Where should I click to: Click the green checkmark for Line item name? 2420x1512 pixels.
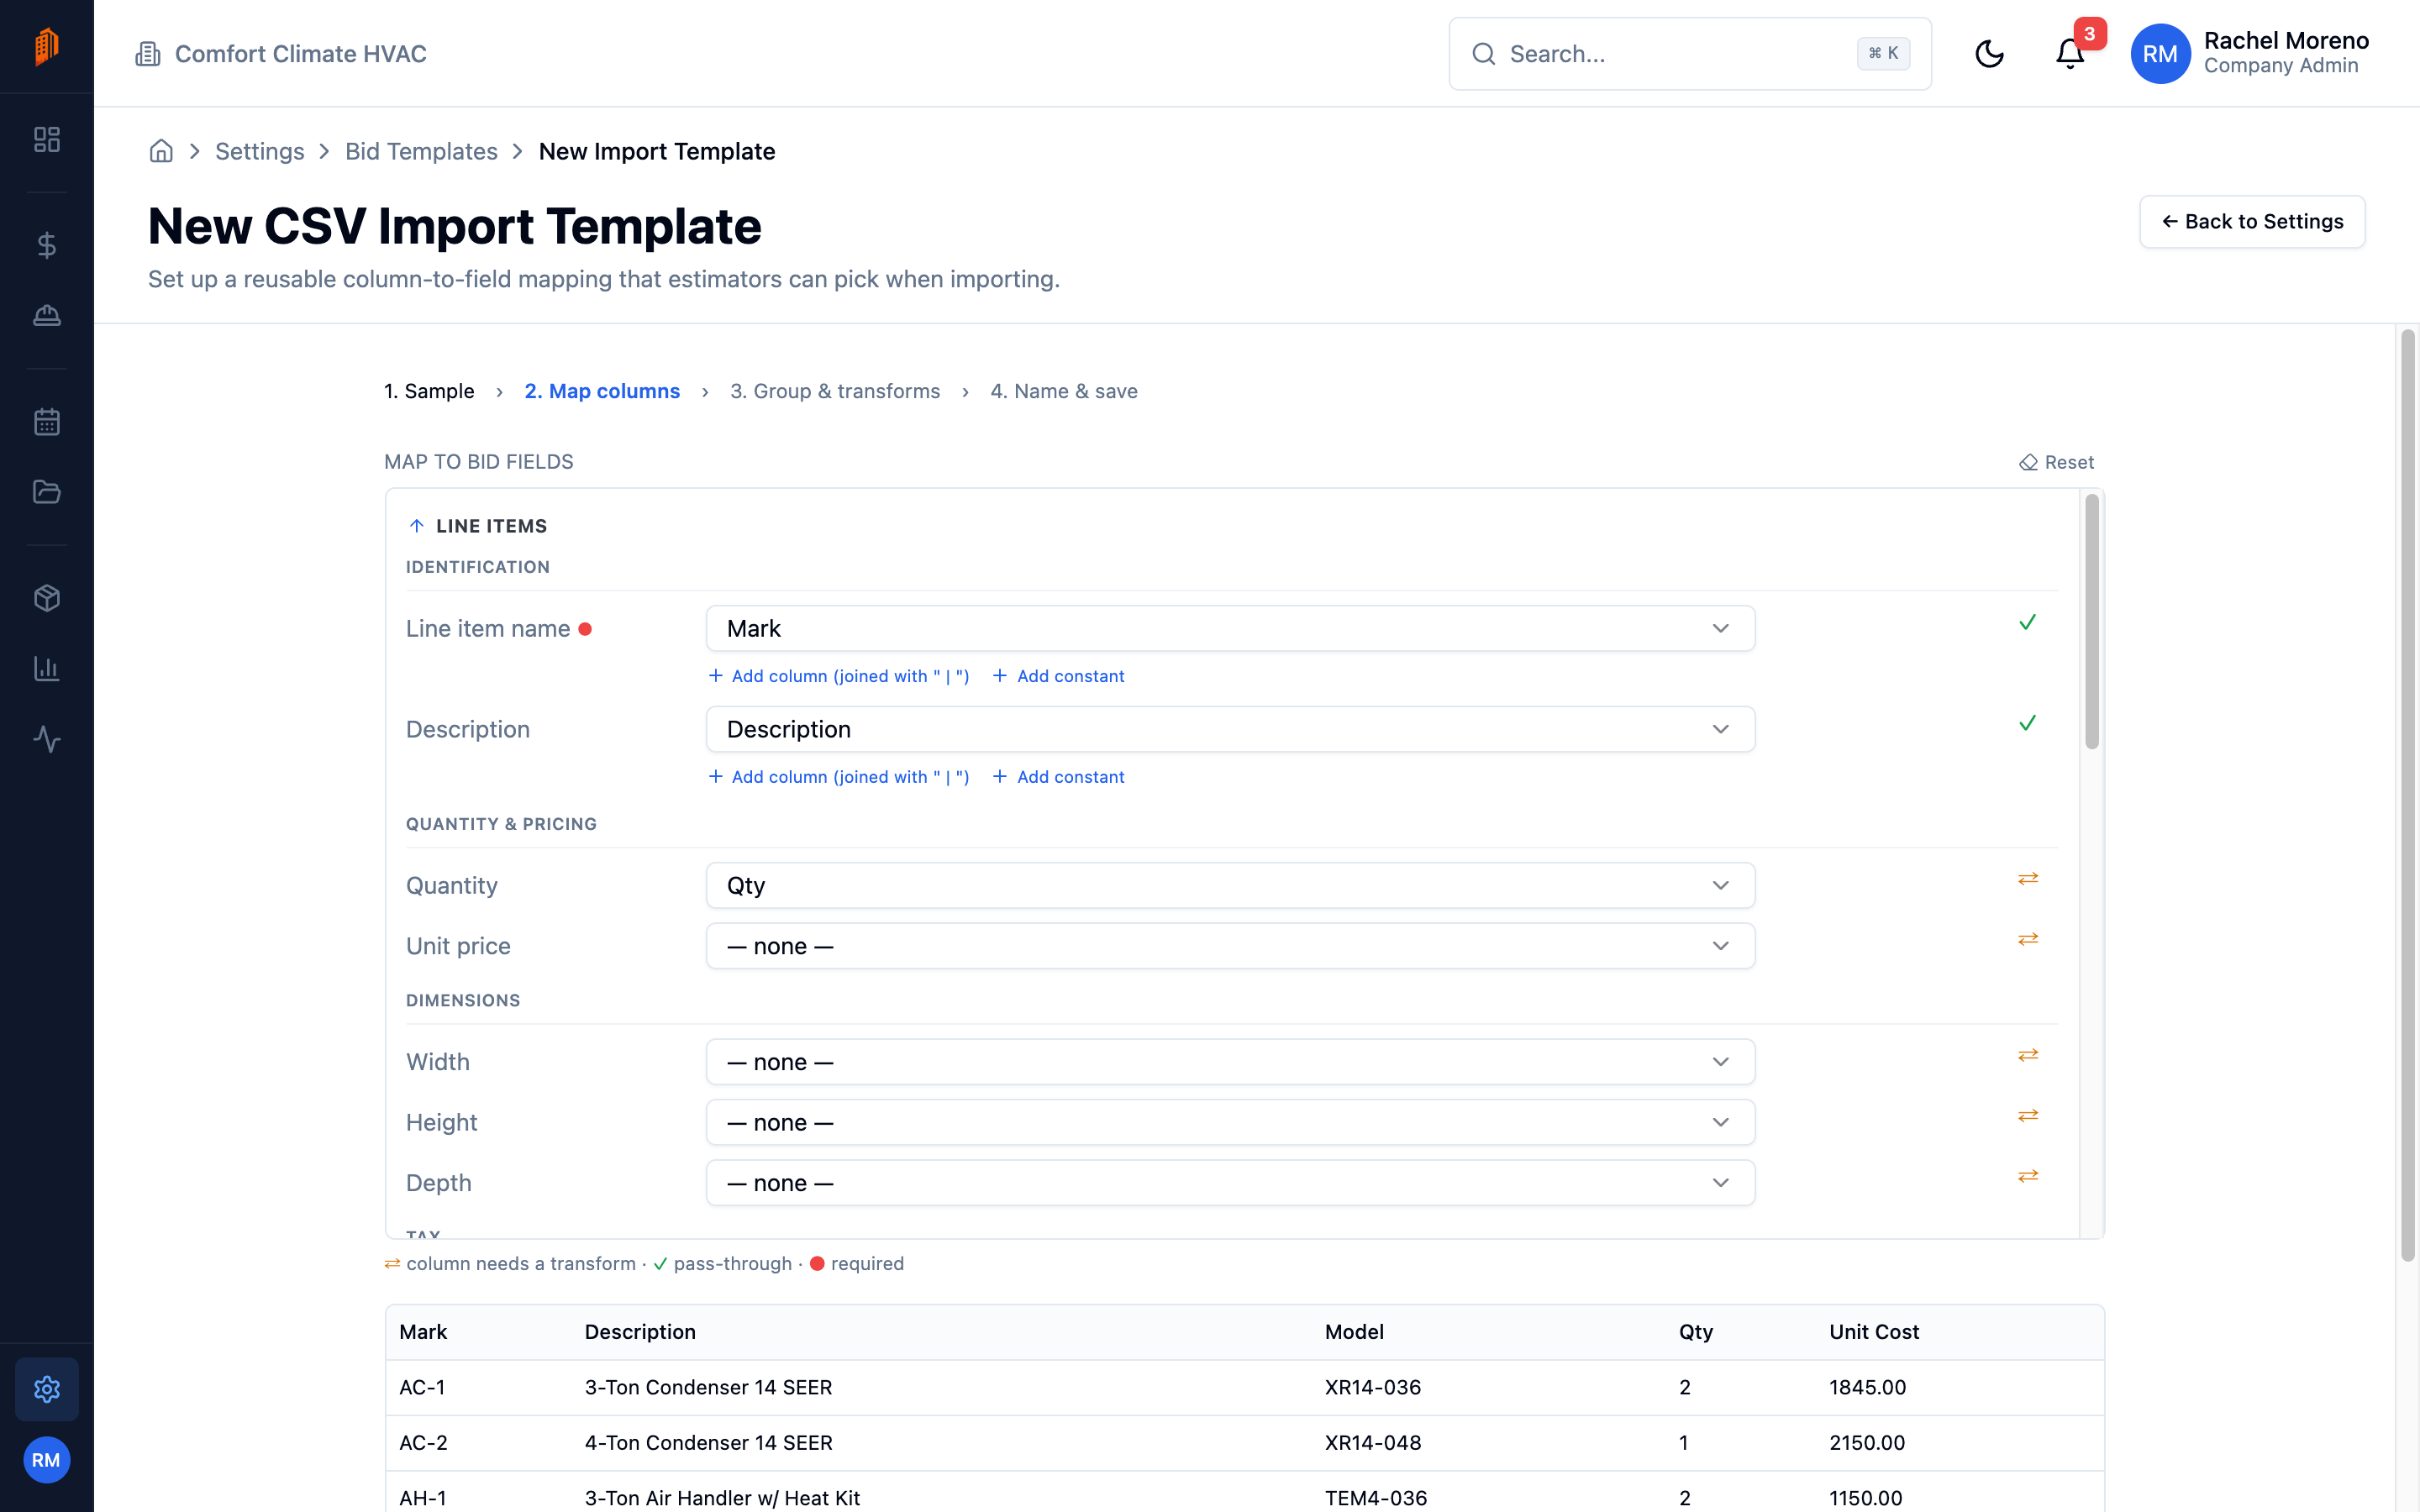pos(2027,622)
